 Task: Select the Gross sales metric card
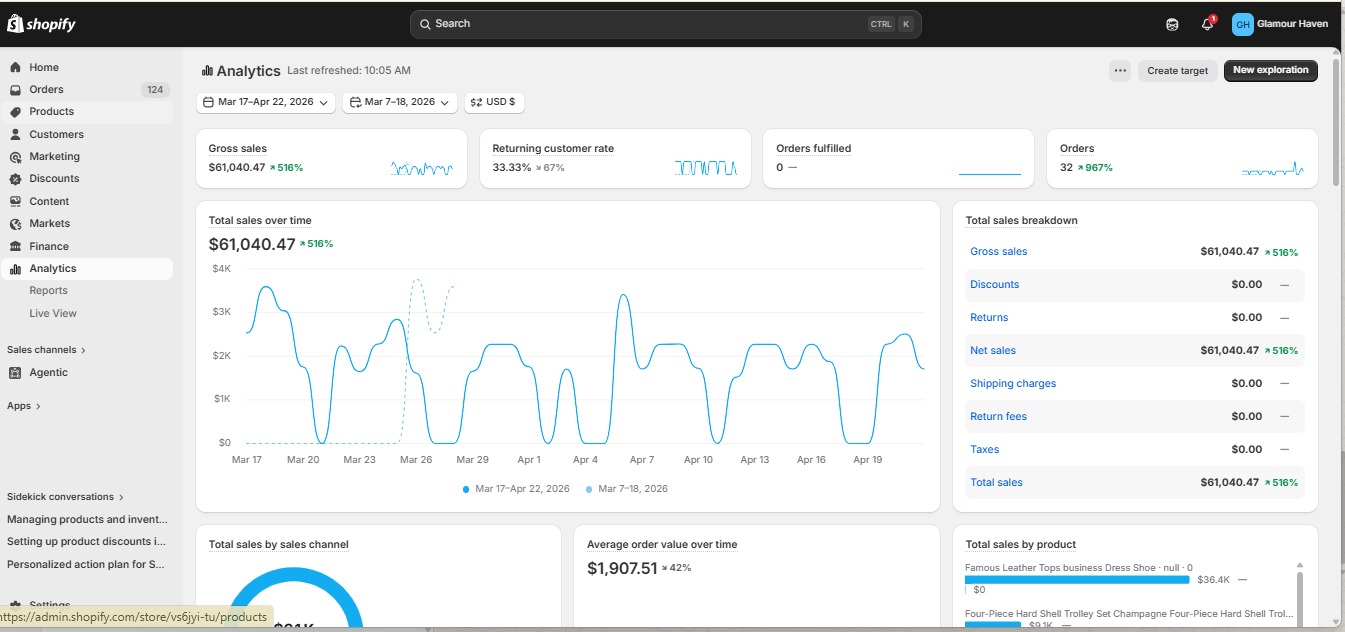[x=331, y=158]
